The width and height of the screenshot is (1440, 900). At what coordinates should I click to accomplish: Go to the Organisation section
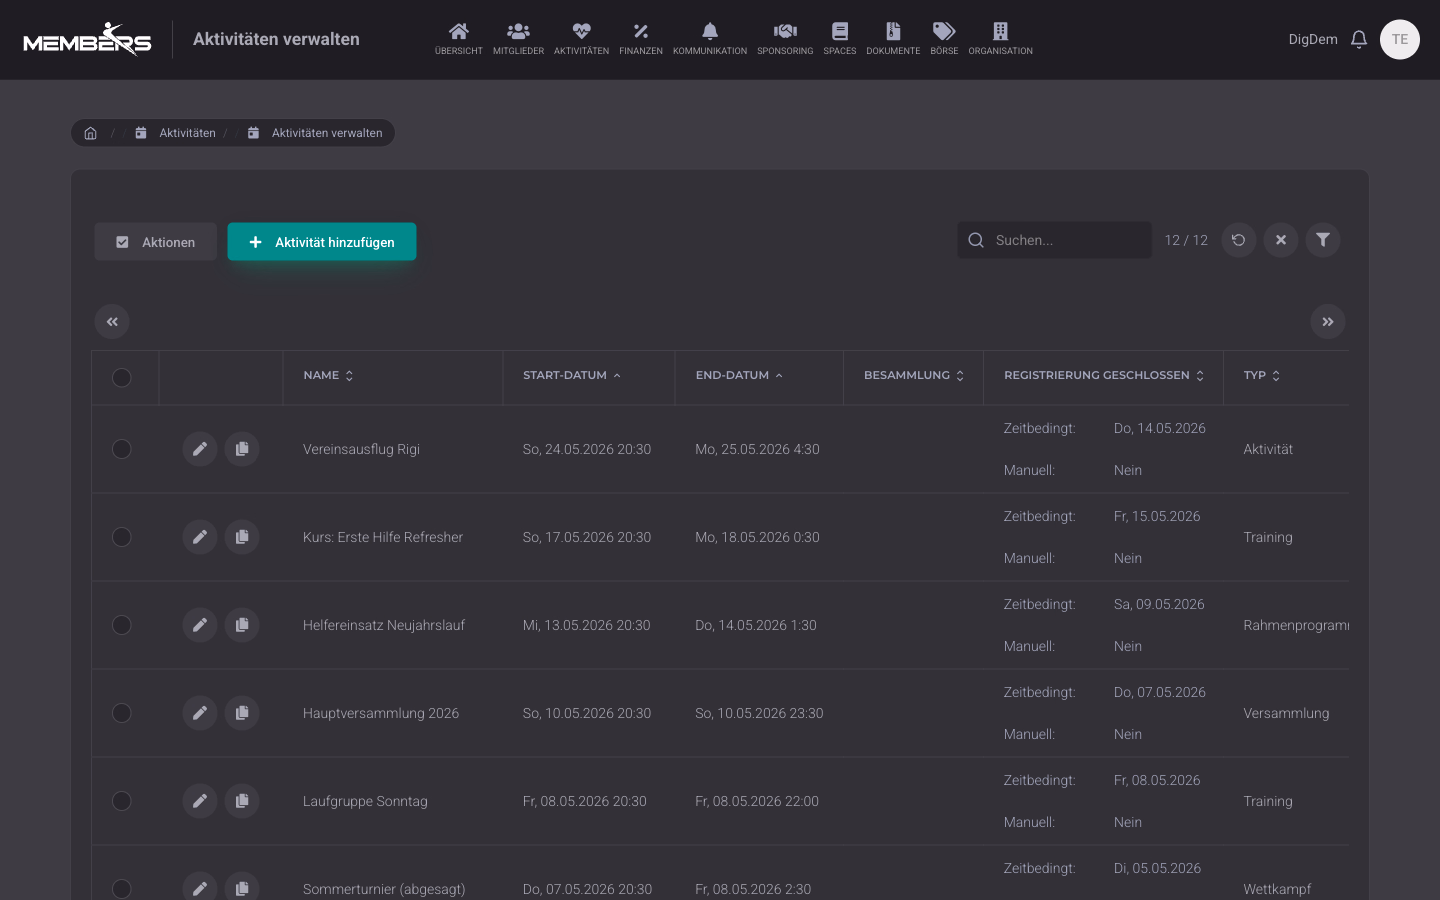1000,39
